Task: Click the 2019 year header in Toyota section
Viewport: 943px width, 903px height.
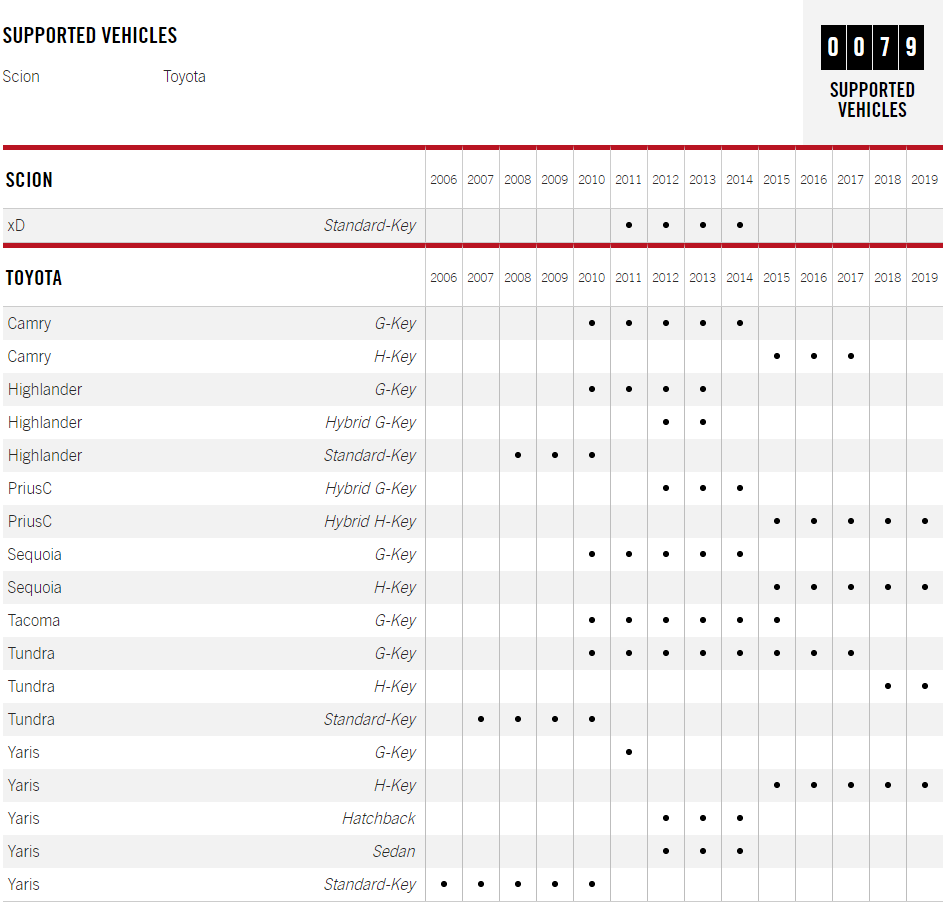Action: point(925,278)
